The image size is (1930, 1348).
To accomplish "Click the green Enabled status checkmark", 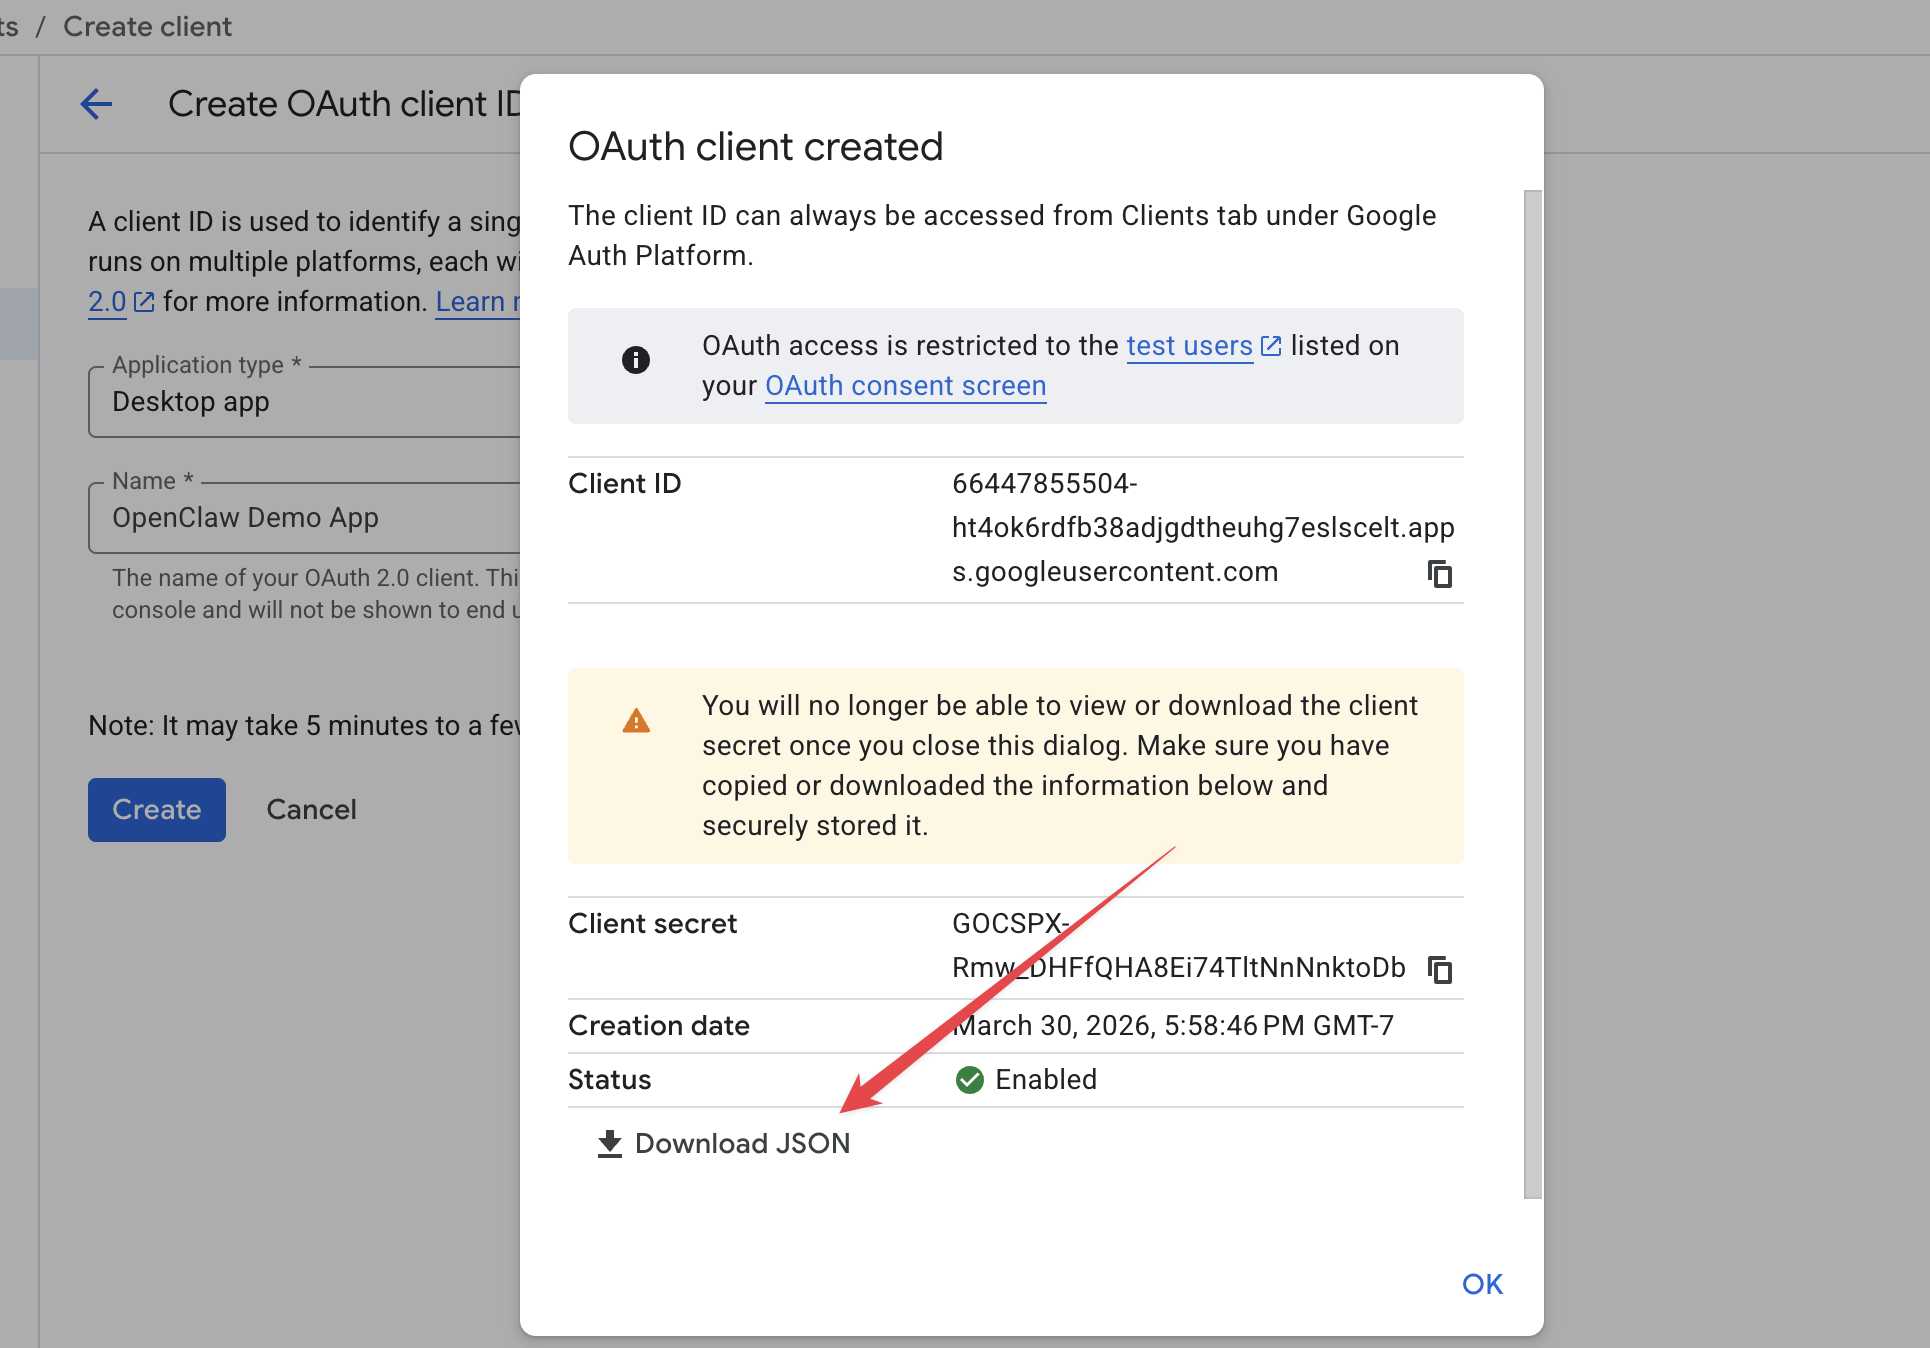I will coord(968,1079).
